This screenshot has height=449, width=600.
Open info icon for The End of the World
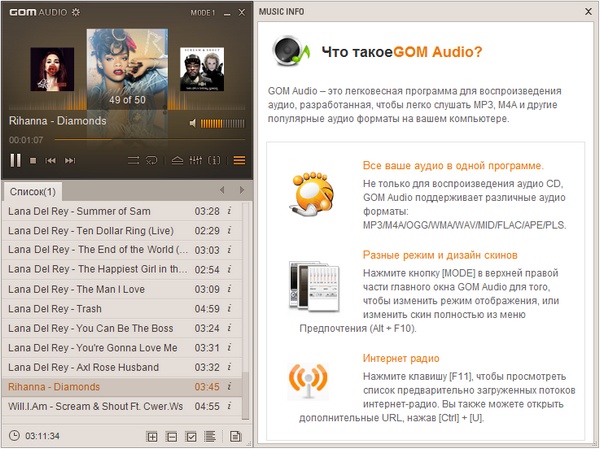point(230,250)
